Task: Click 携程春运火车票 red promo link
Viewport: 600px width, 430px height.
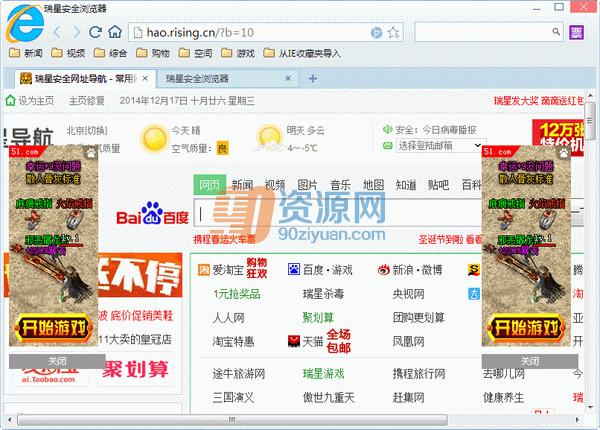Action: (224, 239)
